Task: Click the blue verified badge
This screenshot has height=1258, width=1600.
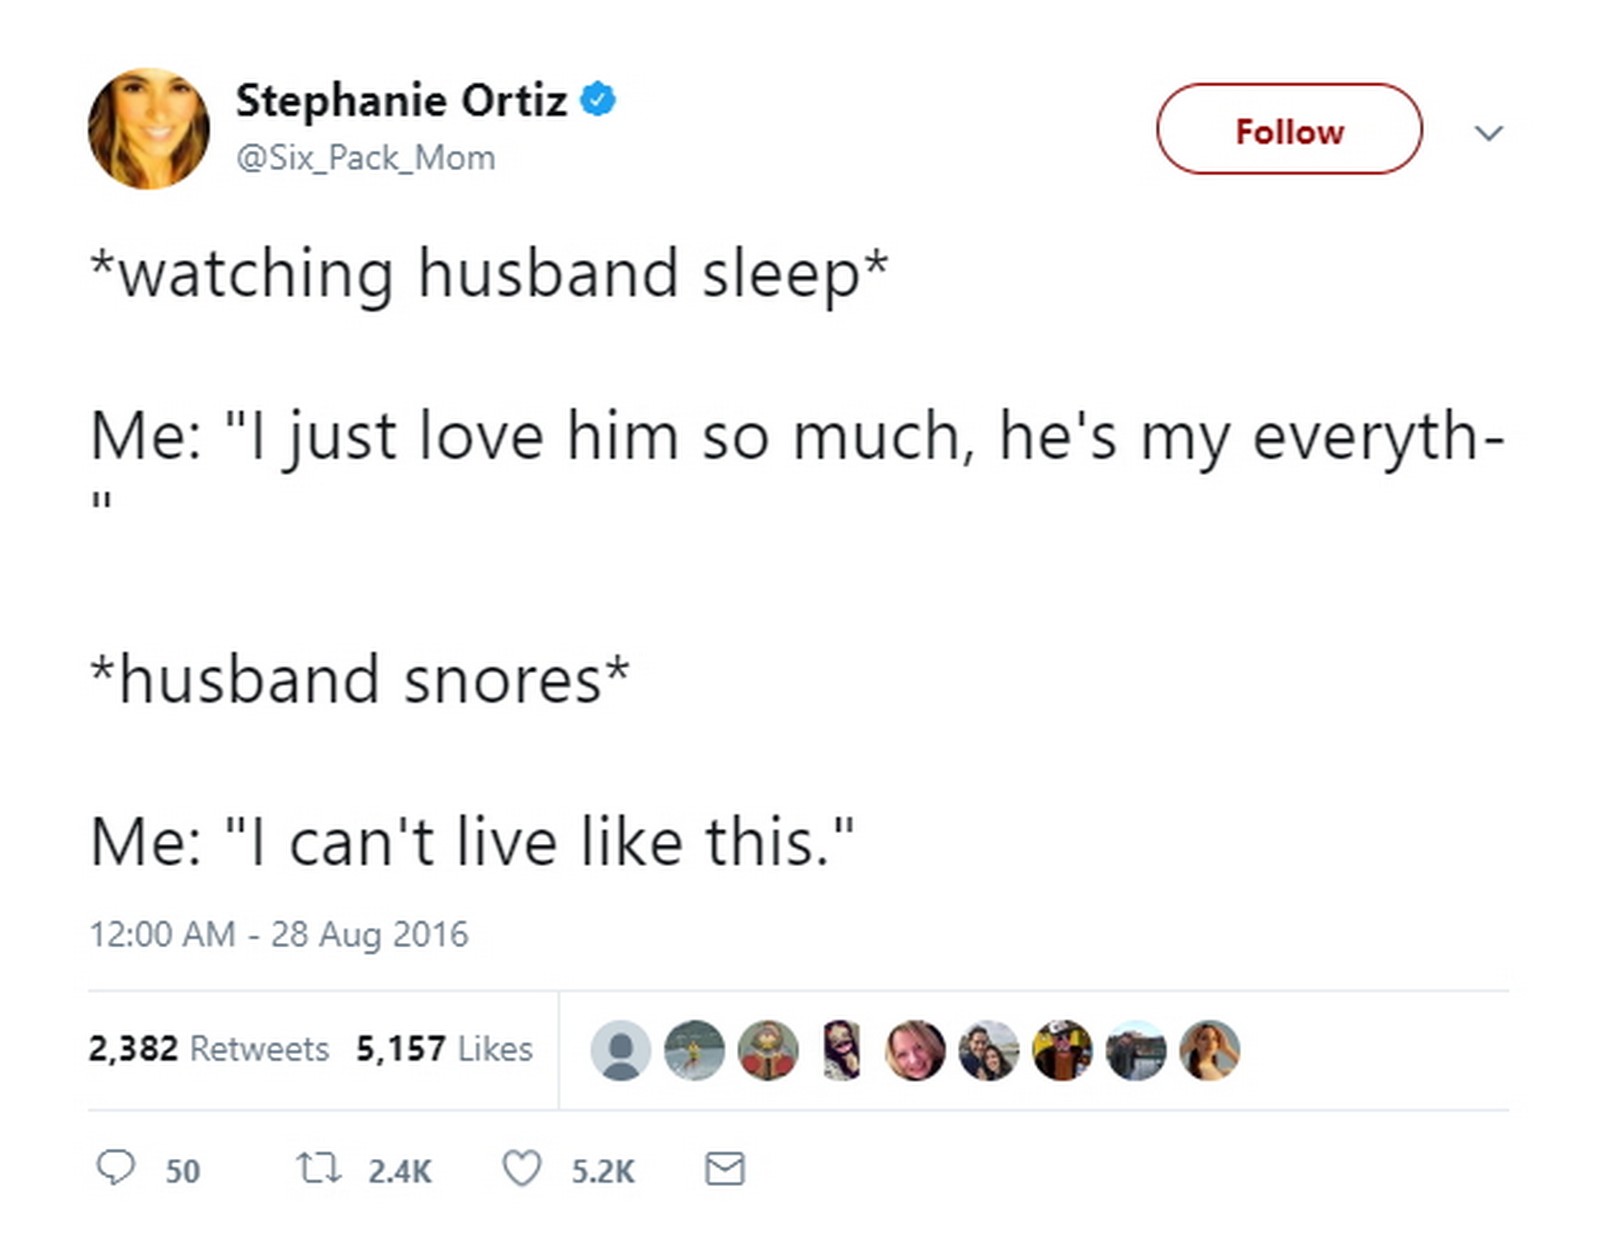Action: 598,100
